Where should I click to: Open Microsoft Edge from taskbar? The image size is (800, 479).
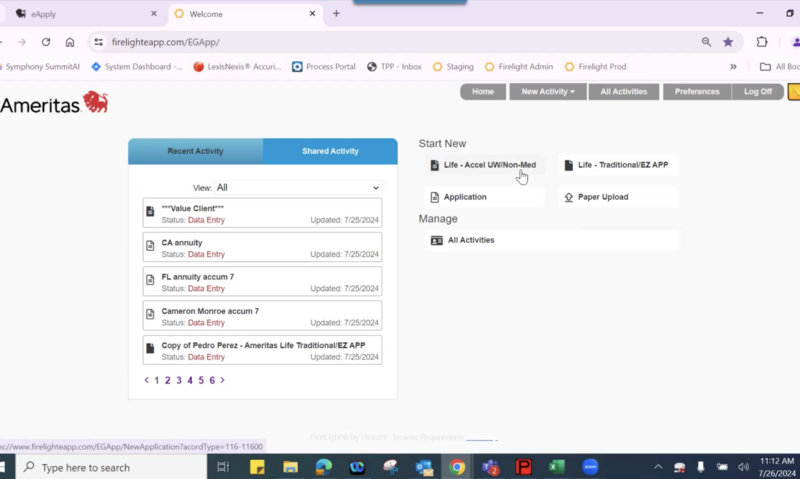323,467
